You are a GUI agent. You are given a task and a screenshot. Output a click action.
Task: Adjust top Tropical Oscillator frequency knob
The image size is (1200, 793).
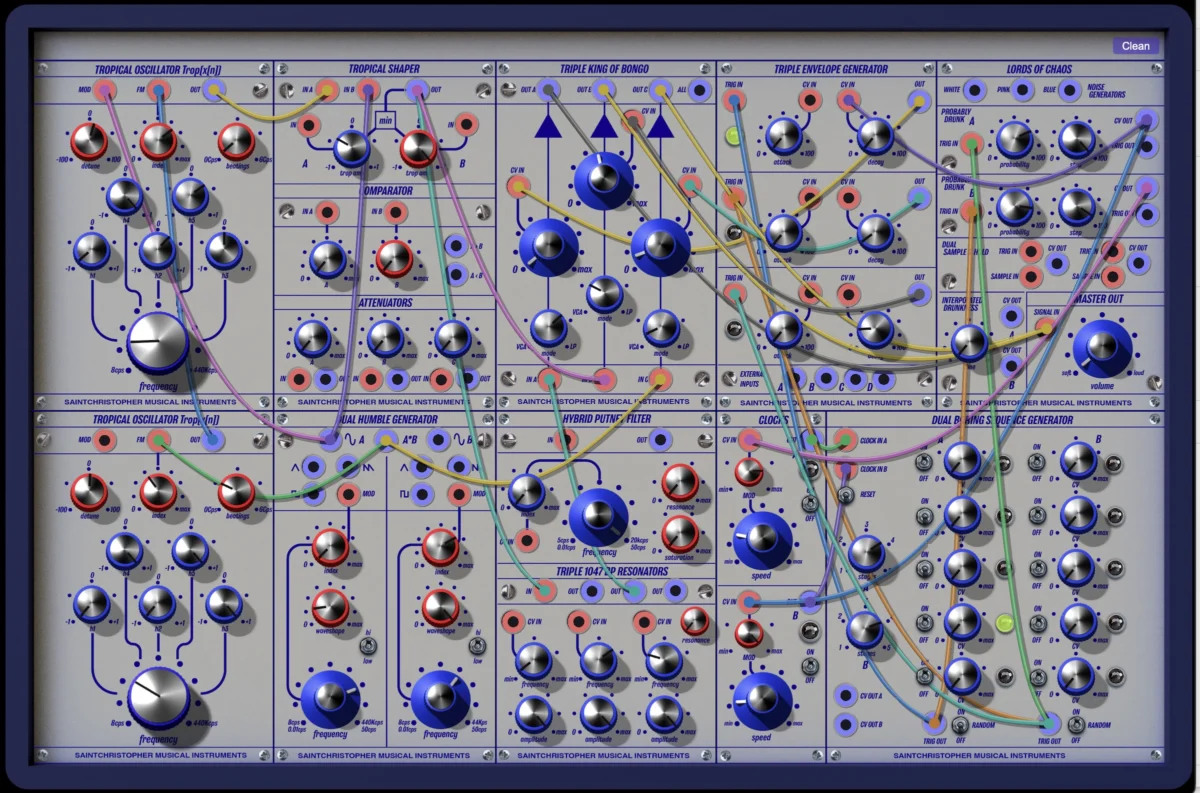[158, 342]
